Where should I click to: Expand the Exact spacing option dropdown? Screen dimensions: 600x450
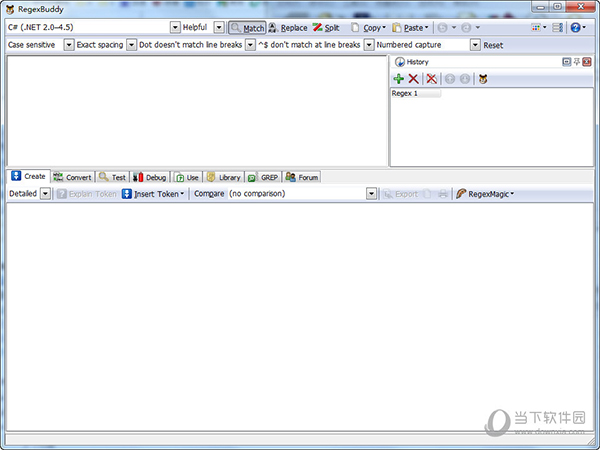coord(131,45)
